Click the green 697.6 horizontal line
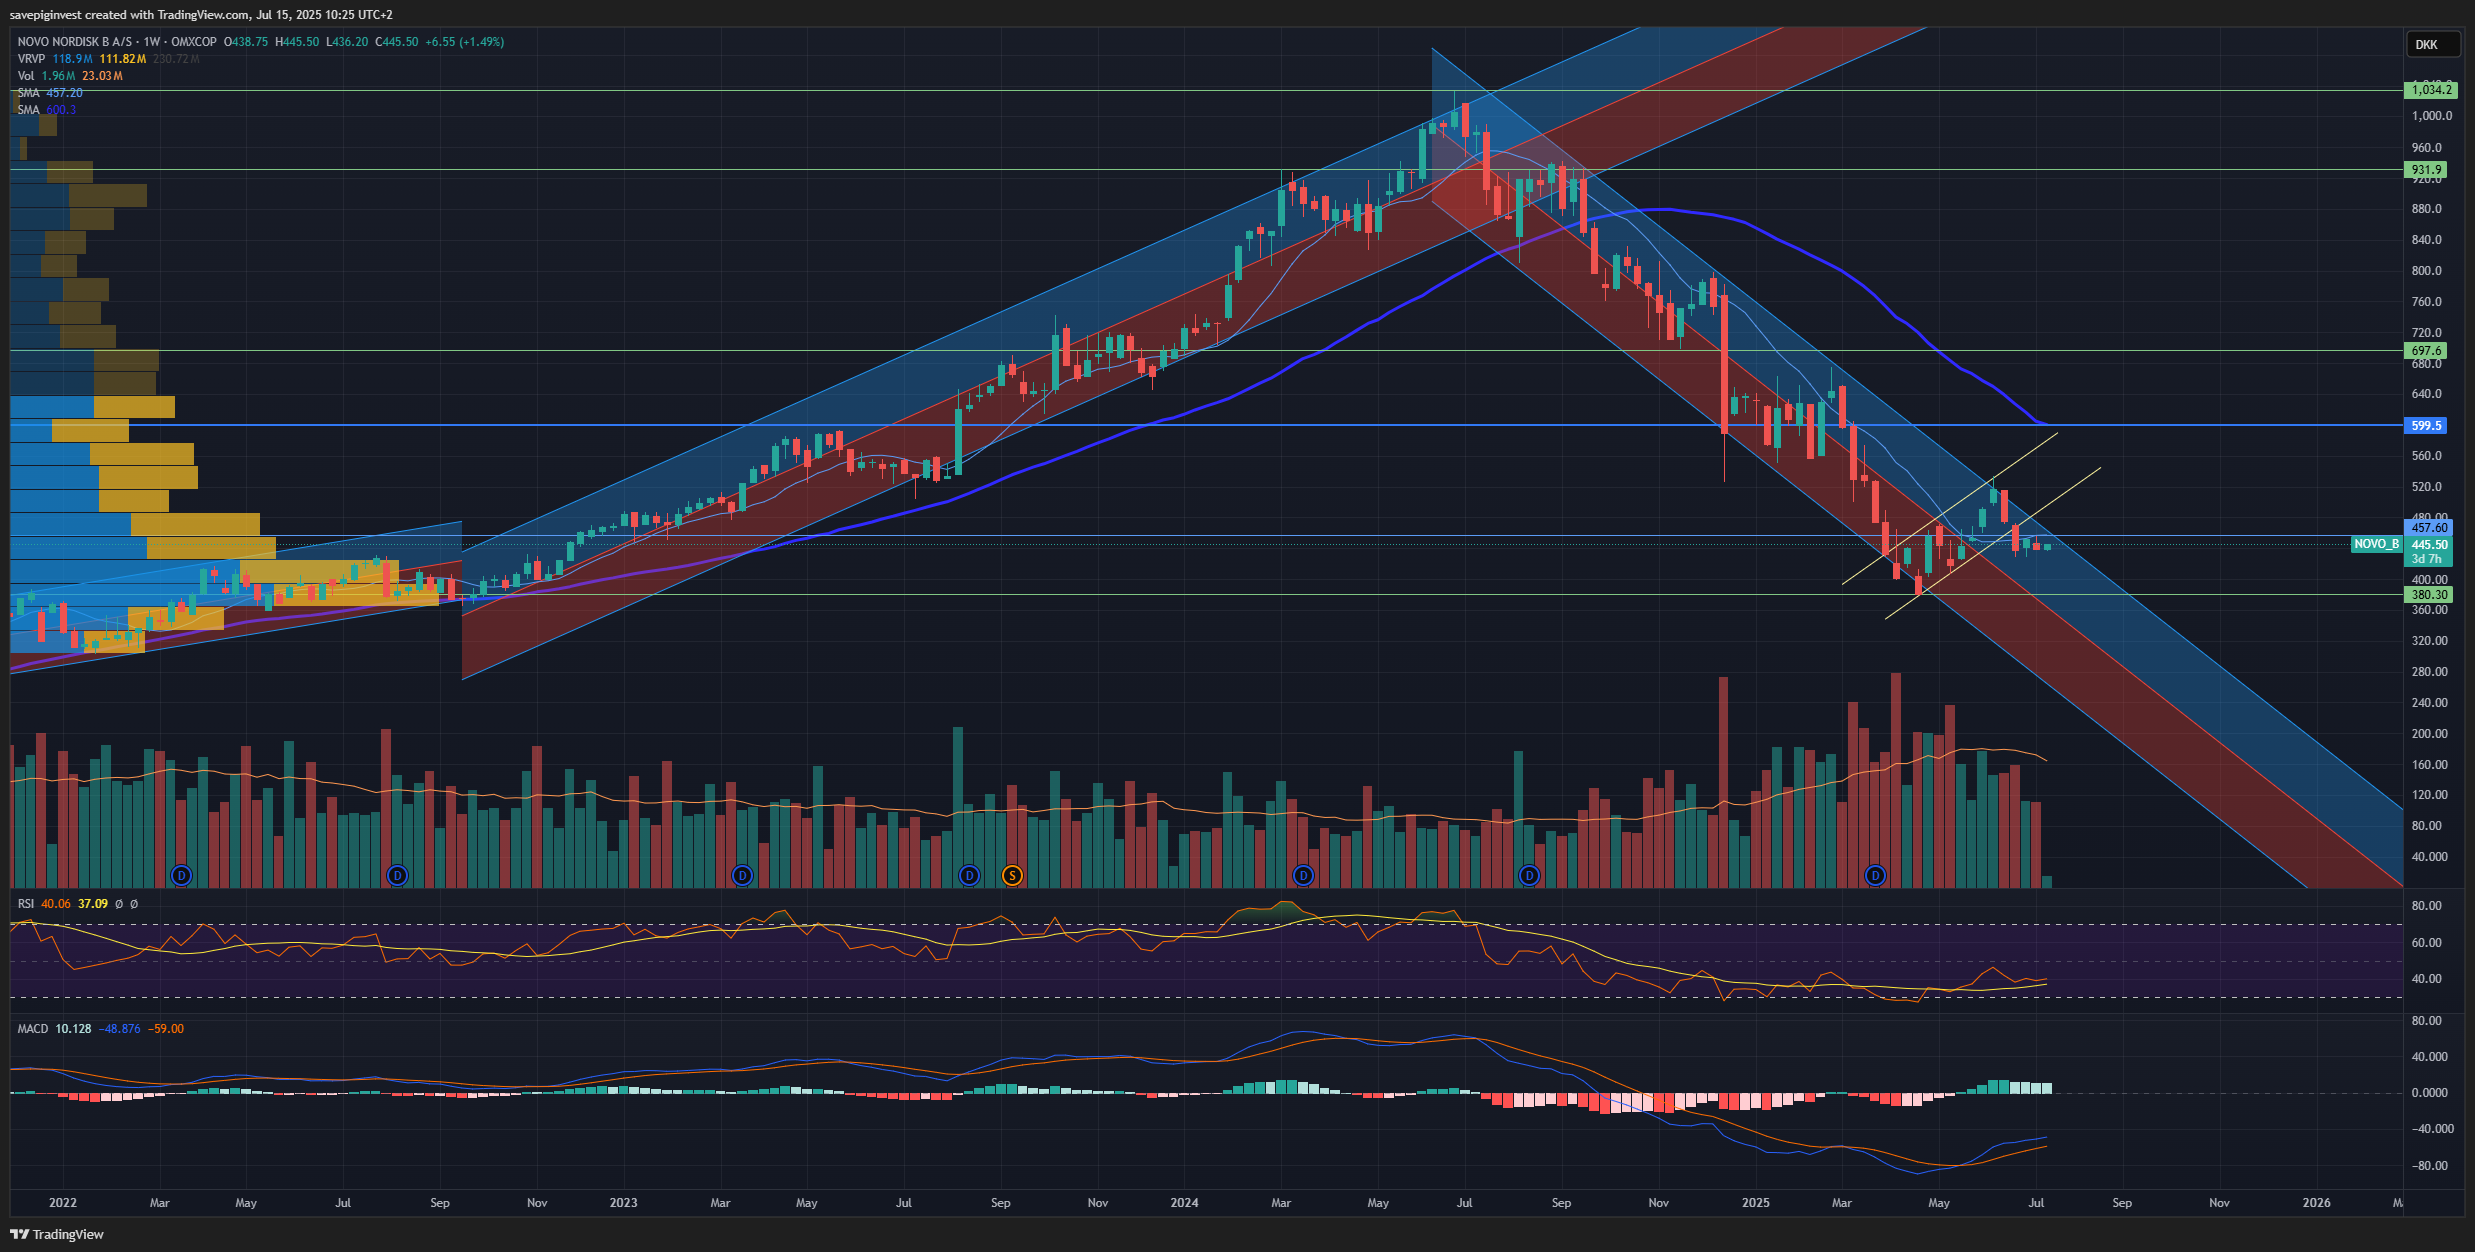 pos(1206,351)
